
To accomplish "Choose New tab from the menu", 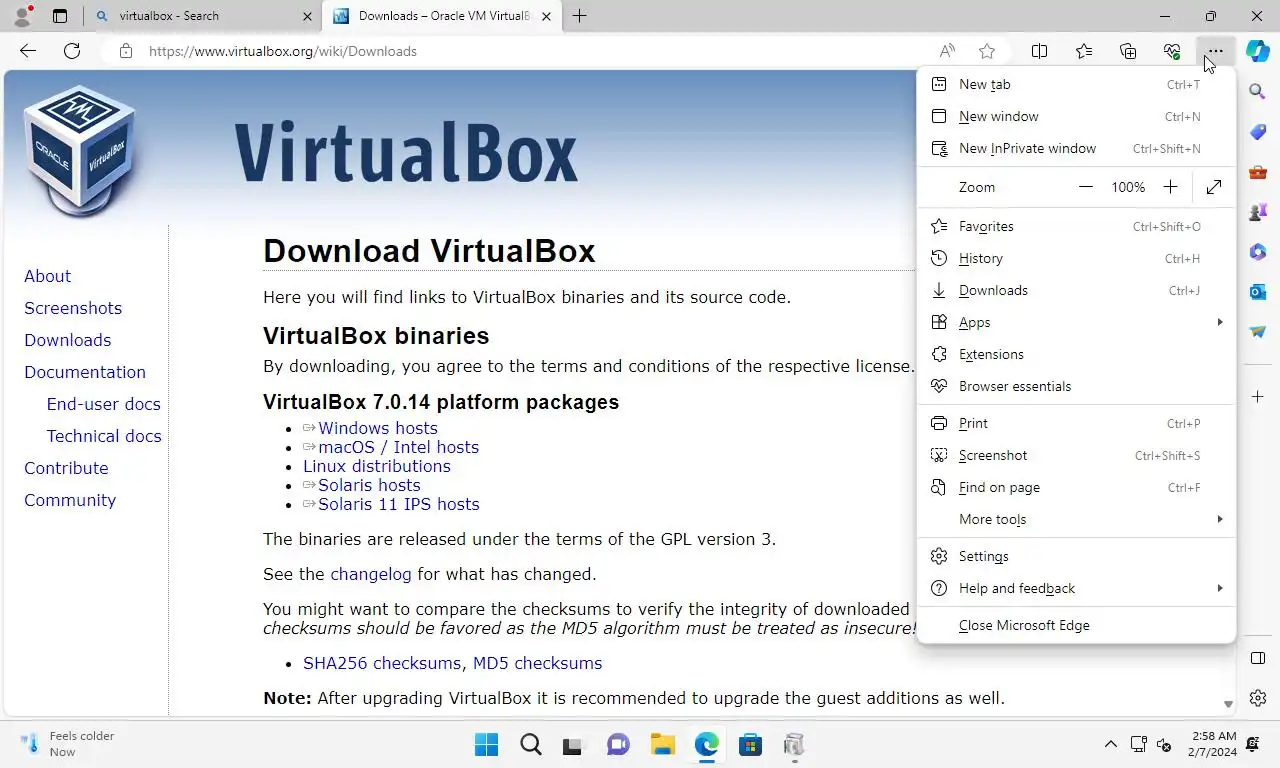I will coord(1076,84).
